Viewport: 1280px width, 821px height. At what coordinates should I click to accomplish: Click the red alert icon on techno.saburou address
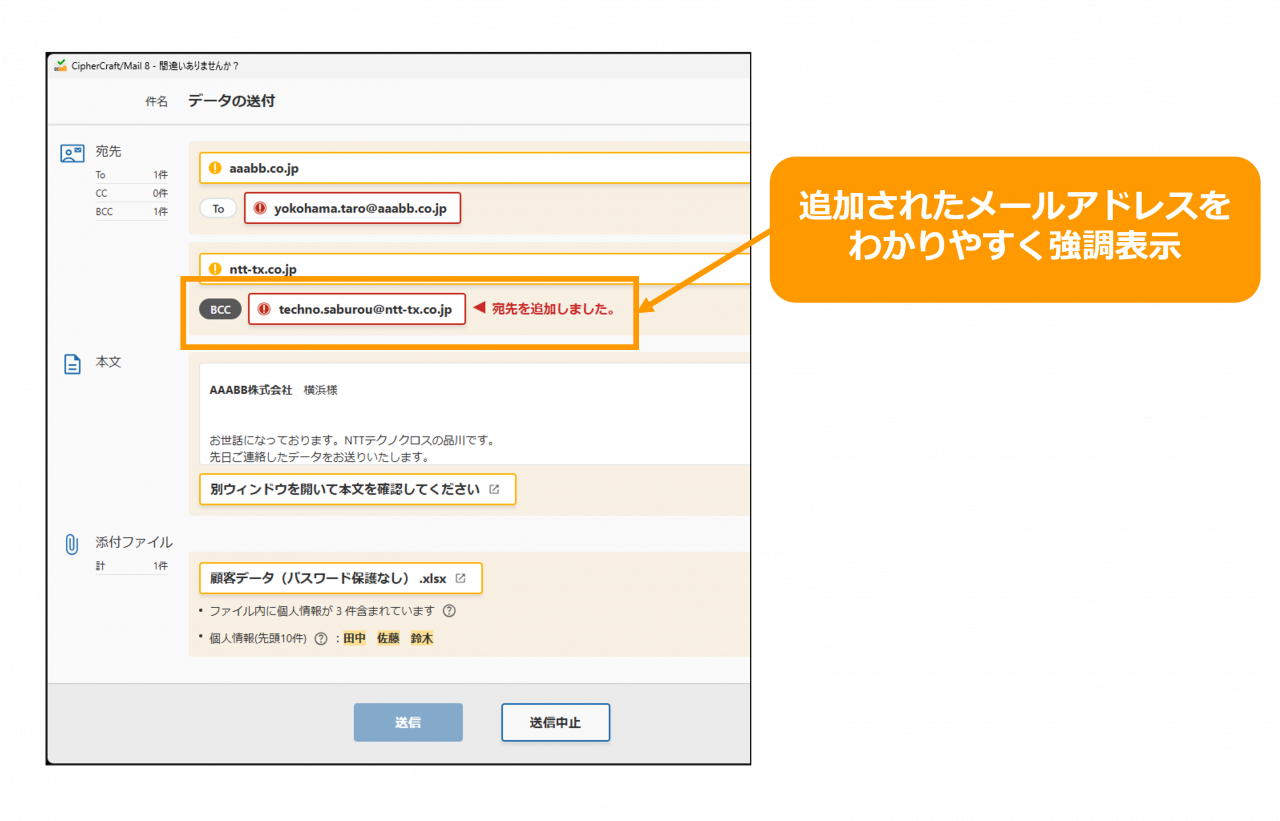tap(264, 309)
